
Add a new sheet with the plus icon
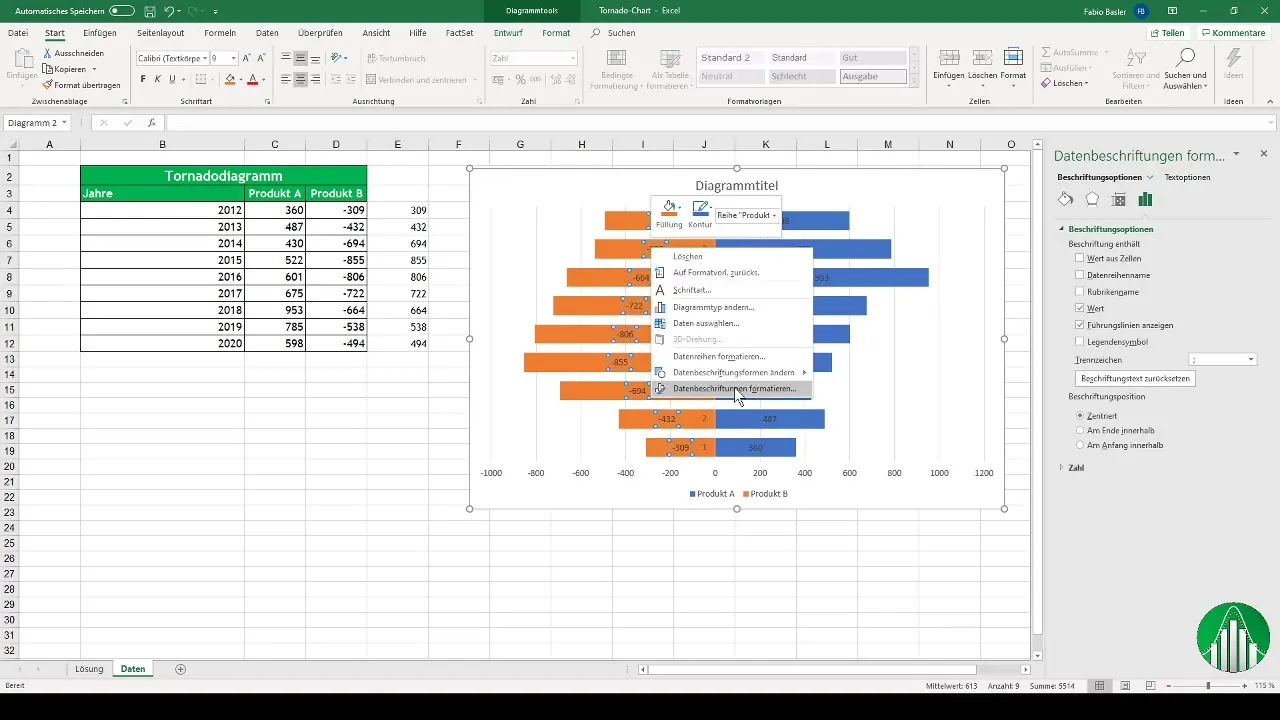click(x=181, y=668)
